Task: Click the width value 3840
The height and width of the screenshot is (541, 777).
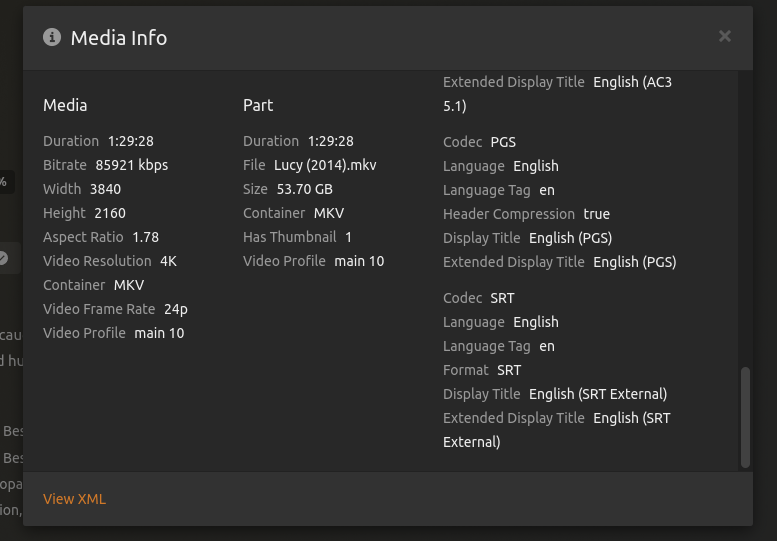Action: point(105,189)
